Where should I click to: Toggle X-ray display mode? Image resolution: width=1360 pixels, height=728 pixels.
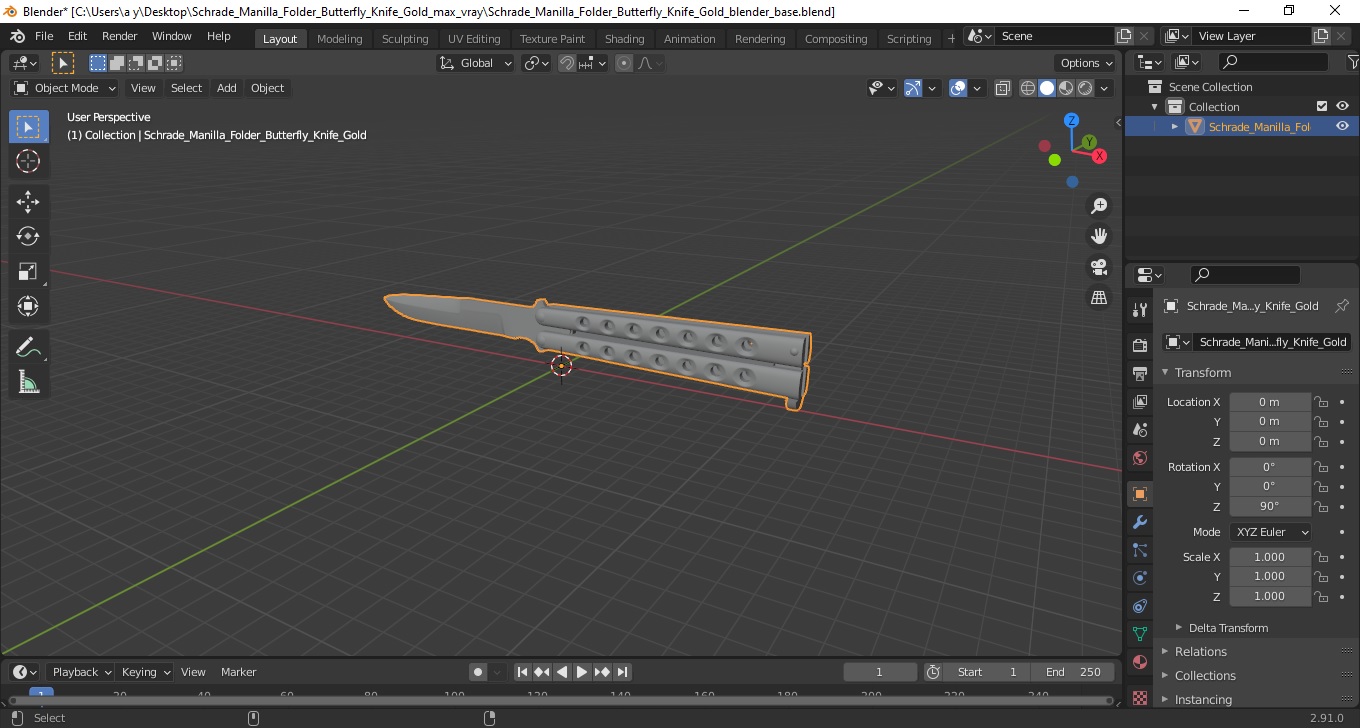coord(1003,88)
